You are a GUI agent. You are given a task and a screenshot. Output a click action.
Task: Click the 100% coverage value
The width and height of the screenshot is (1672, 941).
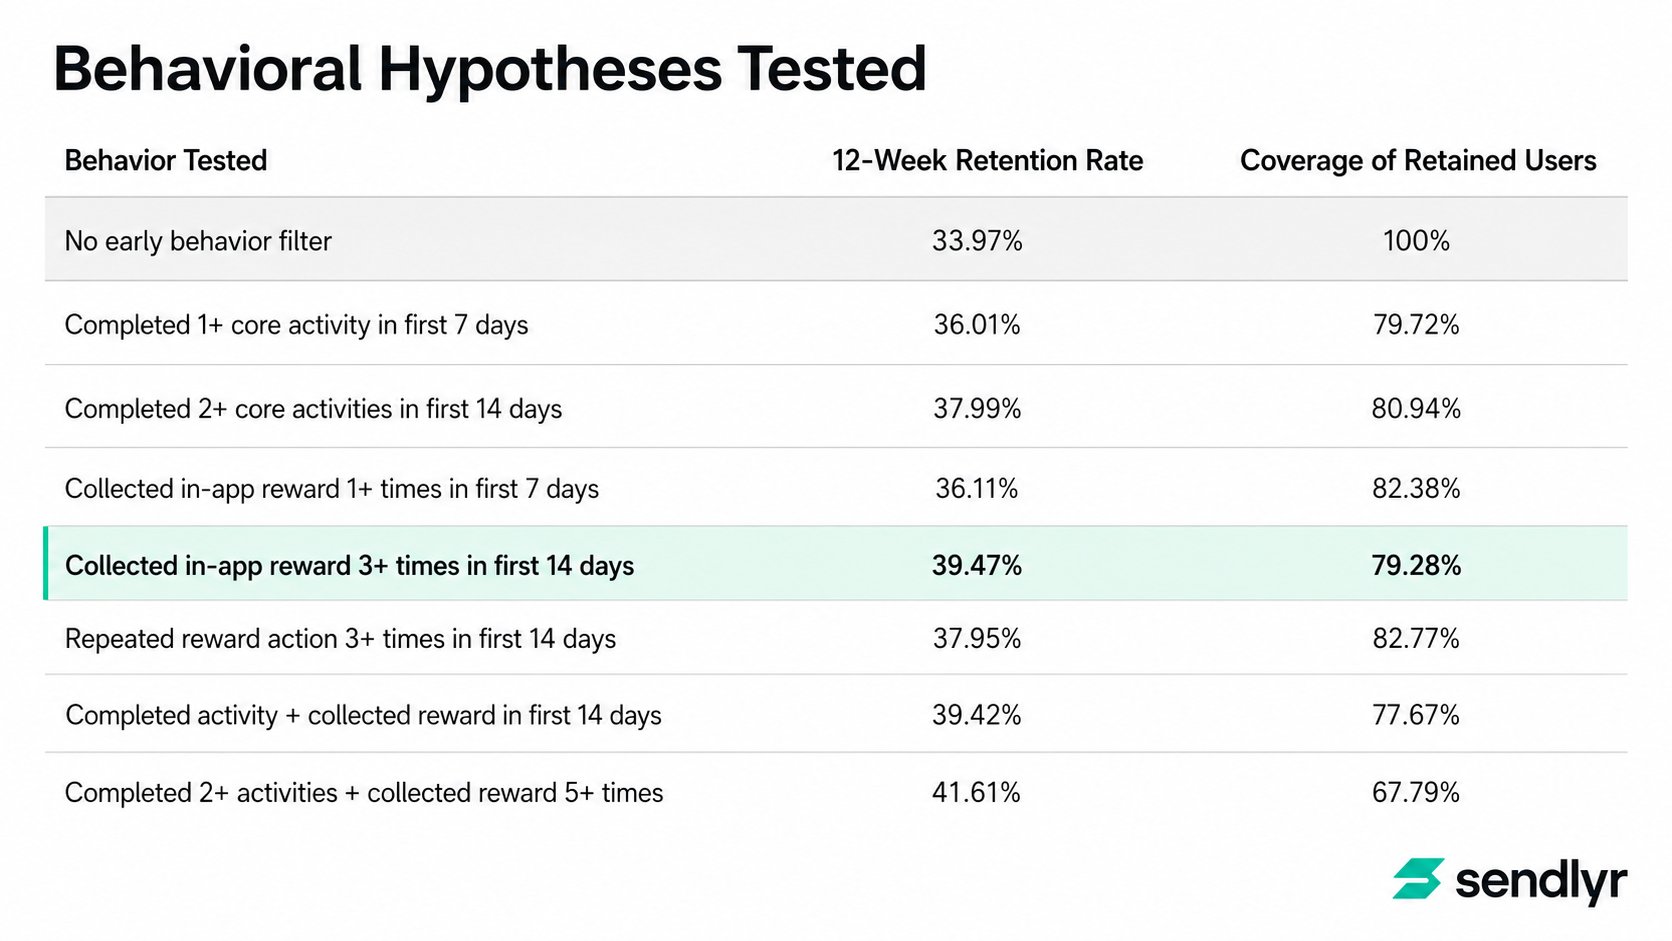point(1416,241)
